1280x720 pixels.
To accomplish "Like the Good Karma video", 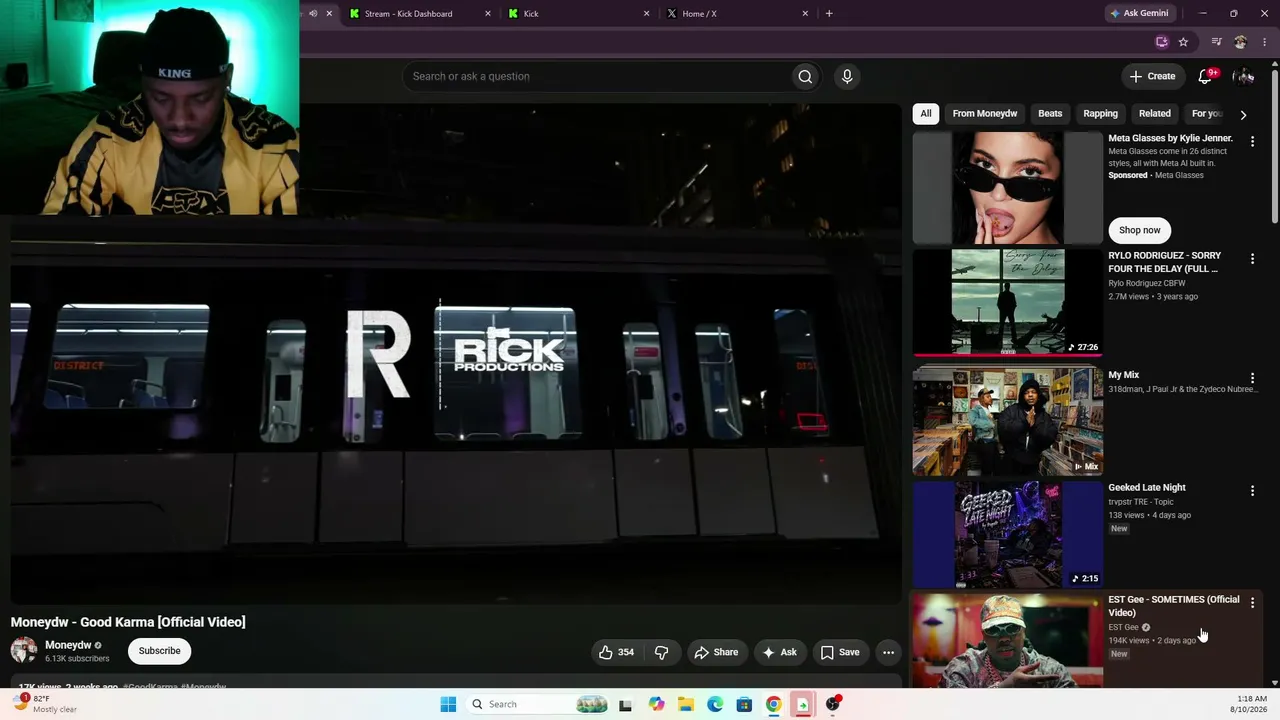I will click(617, 652).
